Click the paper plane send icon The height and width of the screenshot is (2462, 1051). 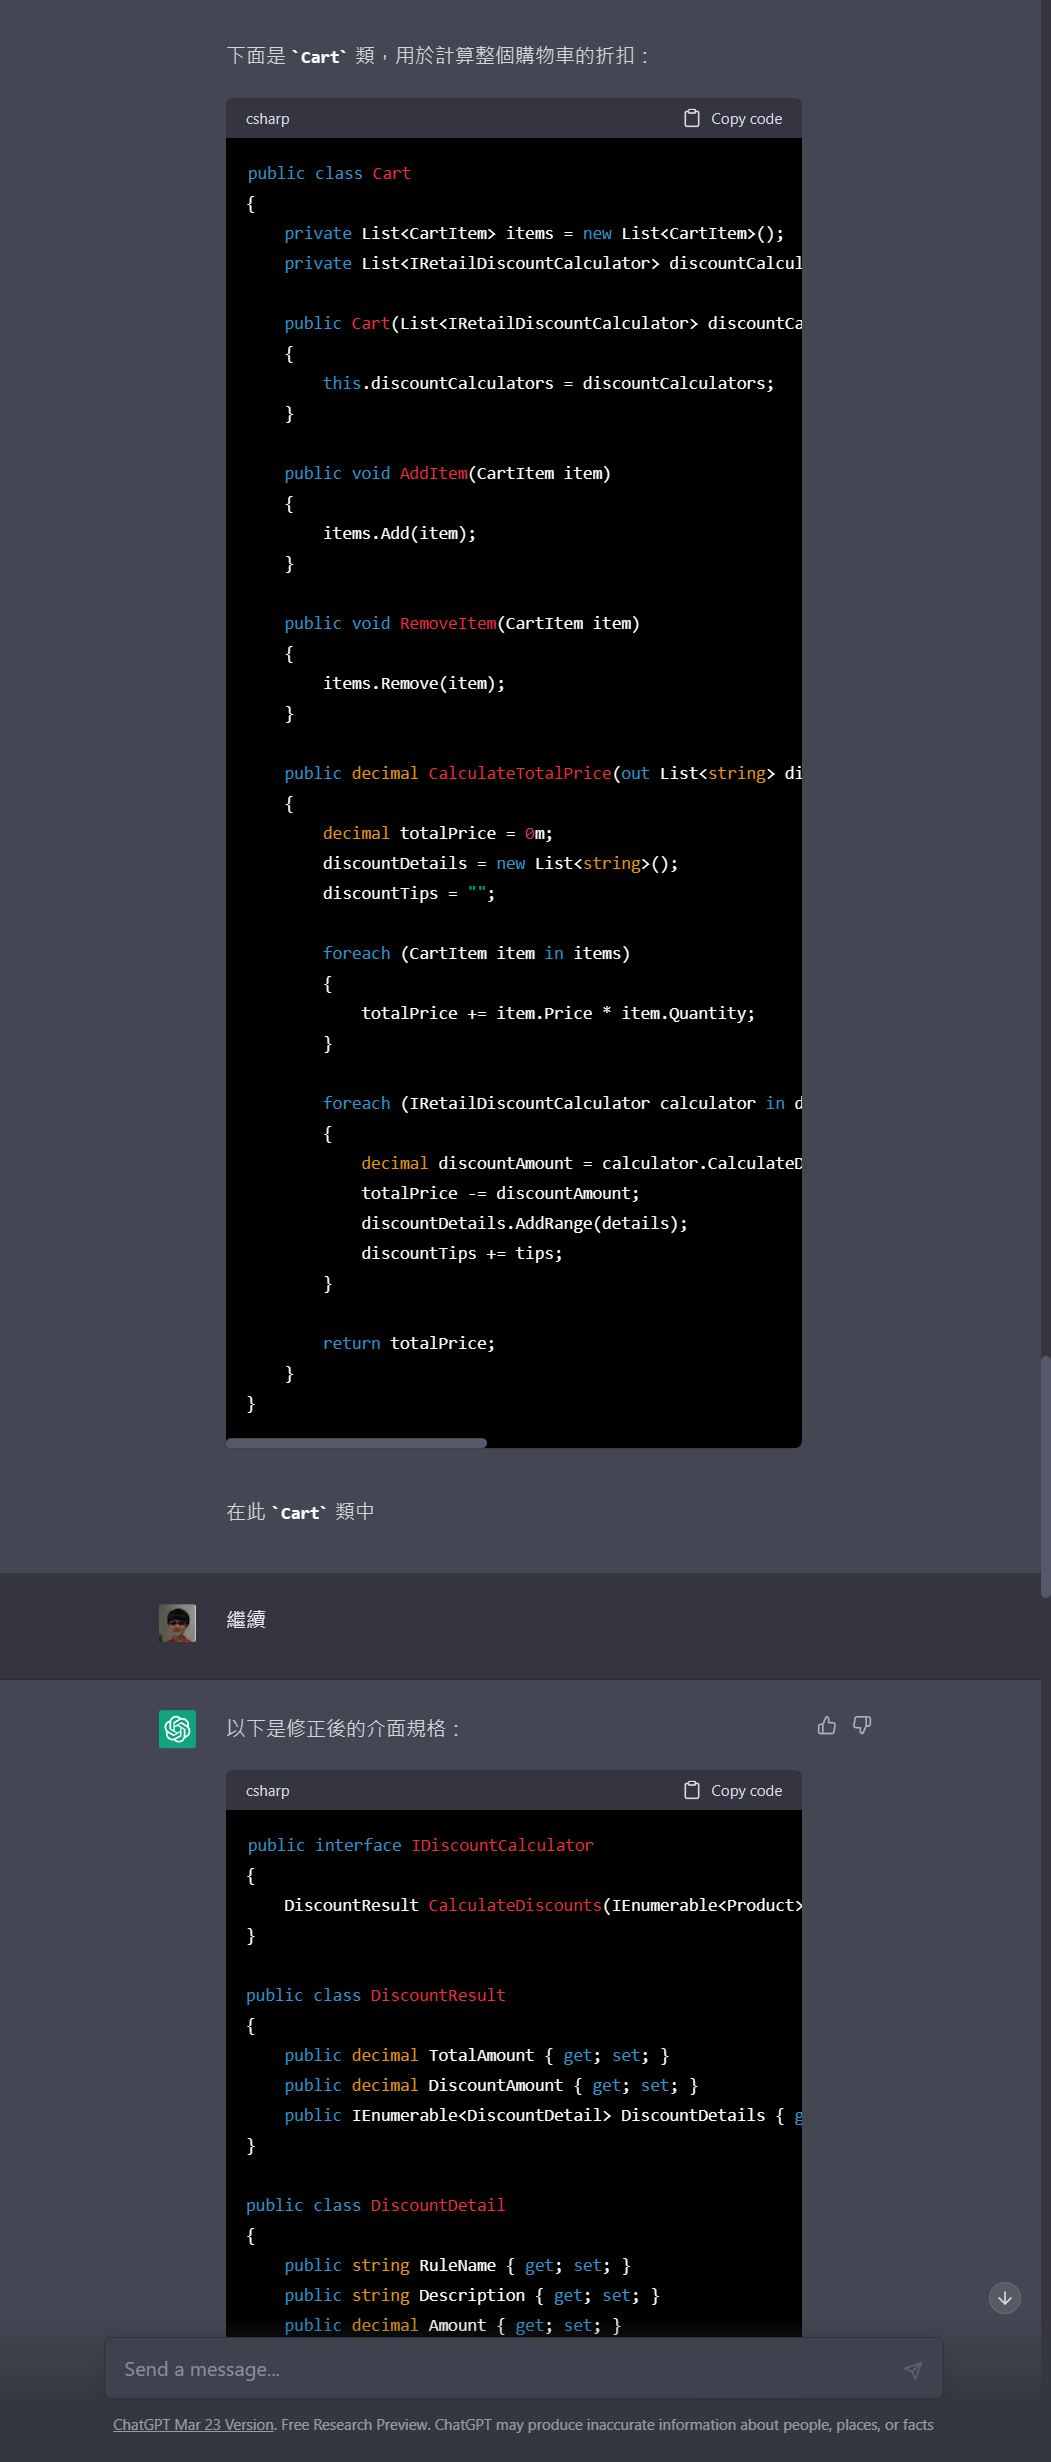tap(912, 2370)
